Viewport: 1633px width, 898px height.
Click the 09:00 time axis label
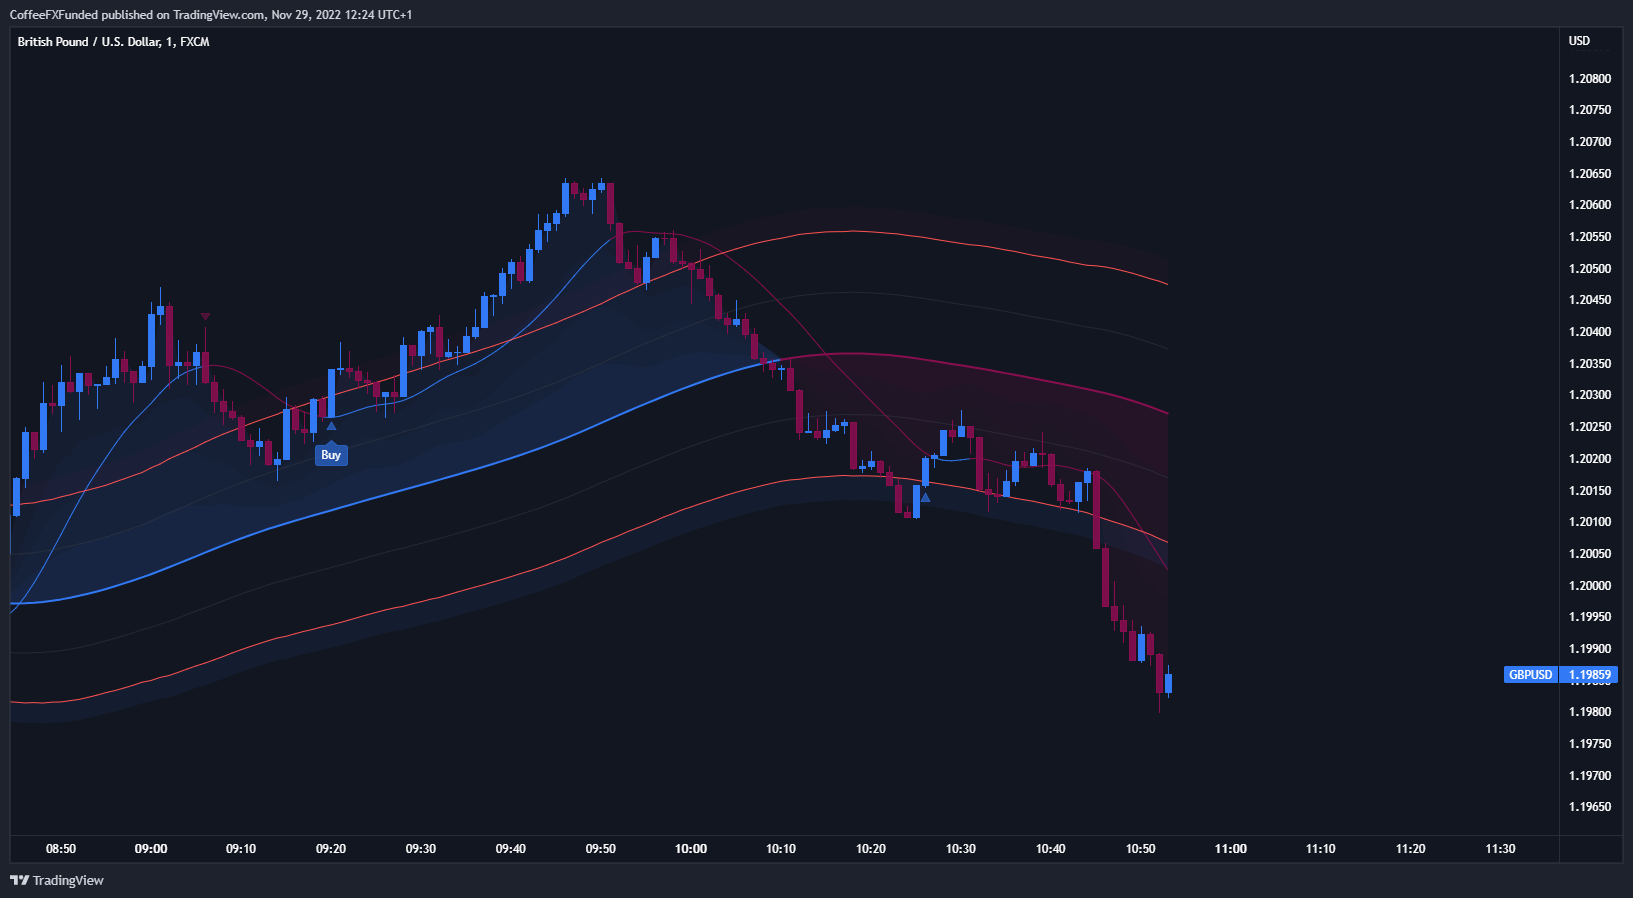pyautogui.click(x=151, y=849)
